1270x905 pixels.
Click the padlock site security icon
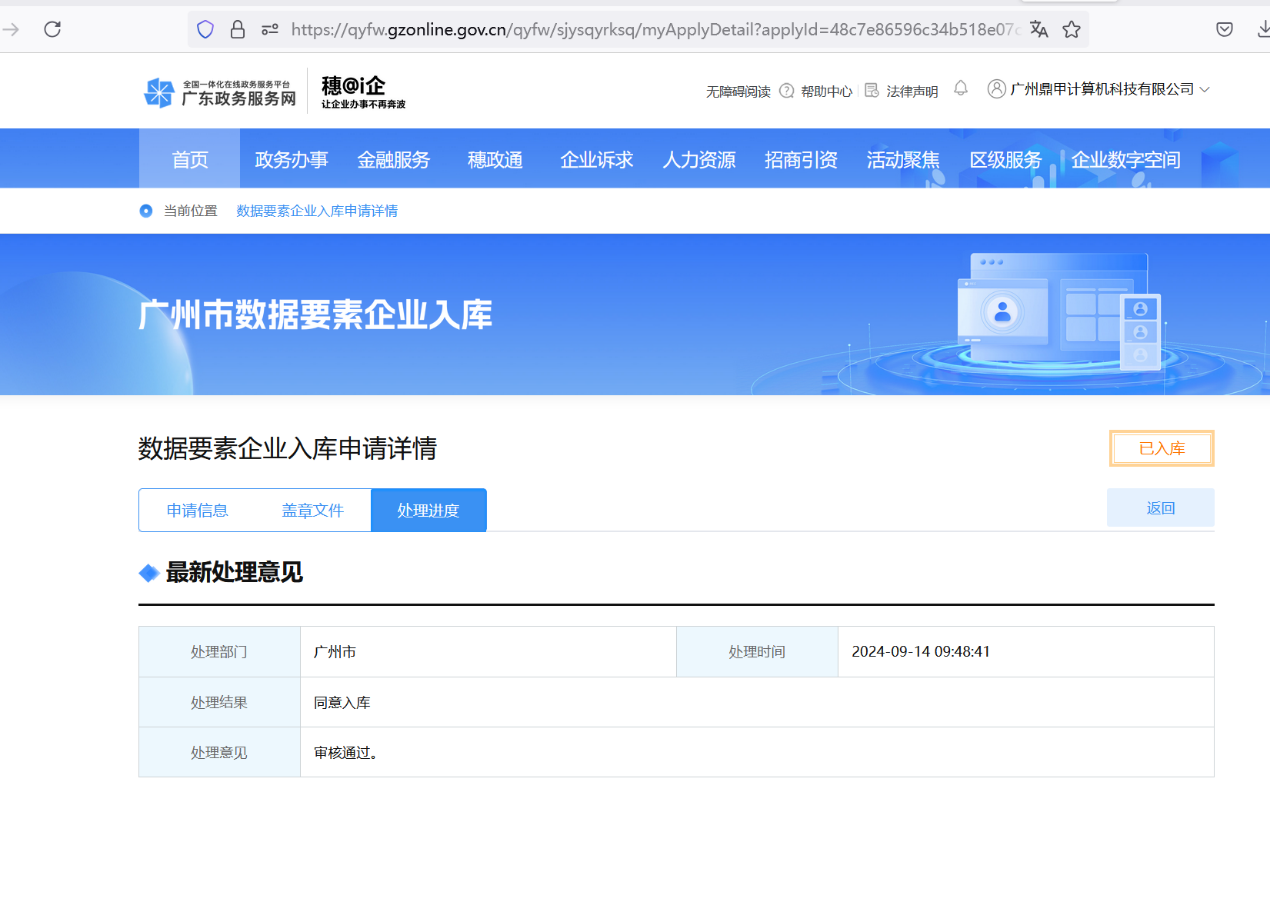237,29
